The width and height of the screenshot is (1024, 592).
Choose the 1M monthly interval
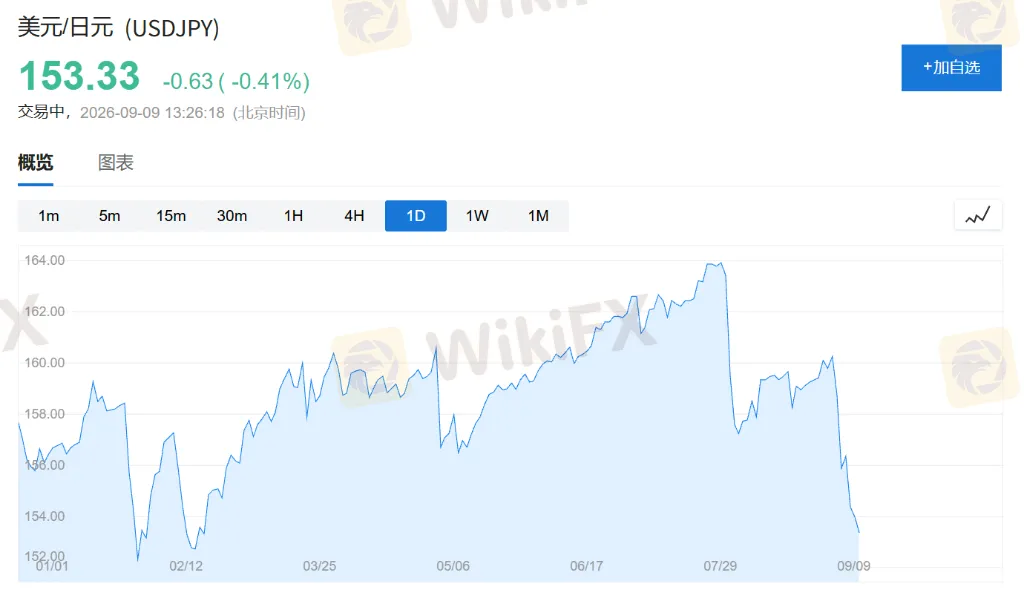tap(538, 216)
